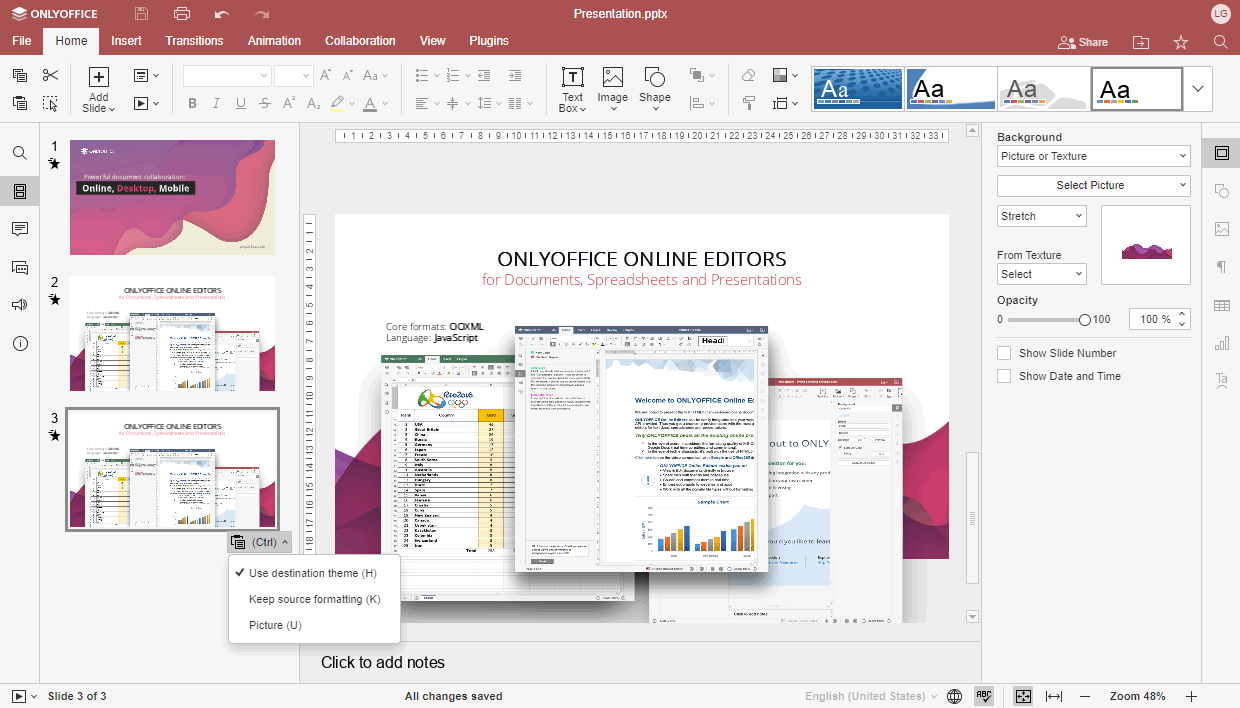Open Chart settings in the right sidebar
1240x708 pixels.
point(1221,343)
